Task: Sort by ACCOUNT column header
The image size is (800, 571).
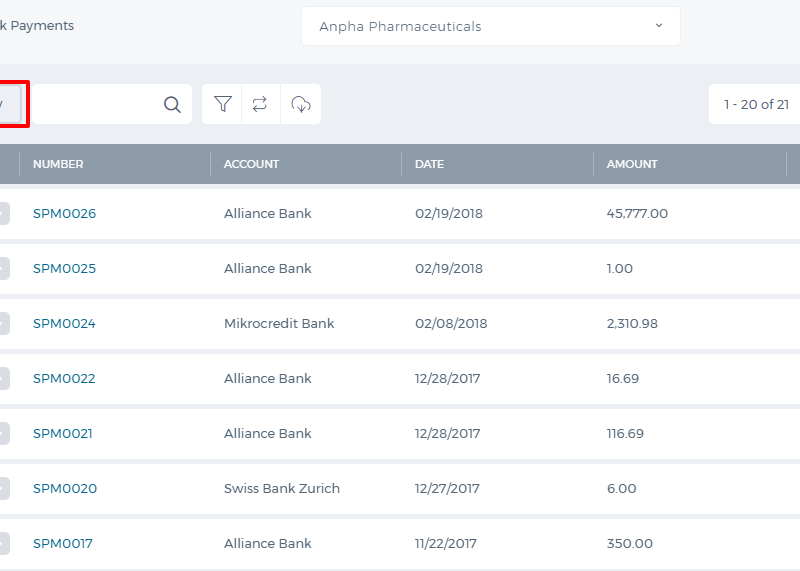Action: [x=252, y=164]
